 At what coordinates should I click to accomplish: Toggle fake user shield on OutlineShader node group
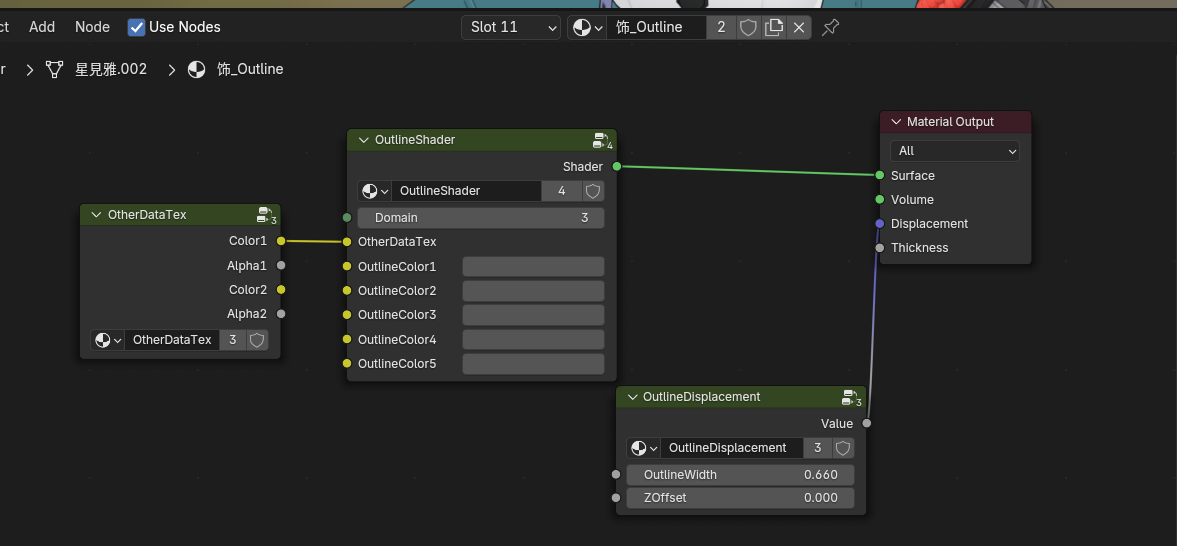(593, 191)
